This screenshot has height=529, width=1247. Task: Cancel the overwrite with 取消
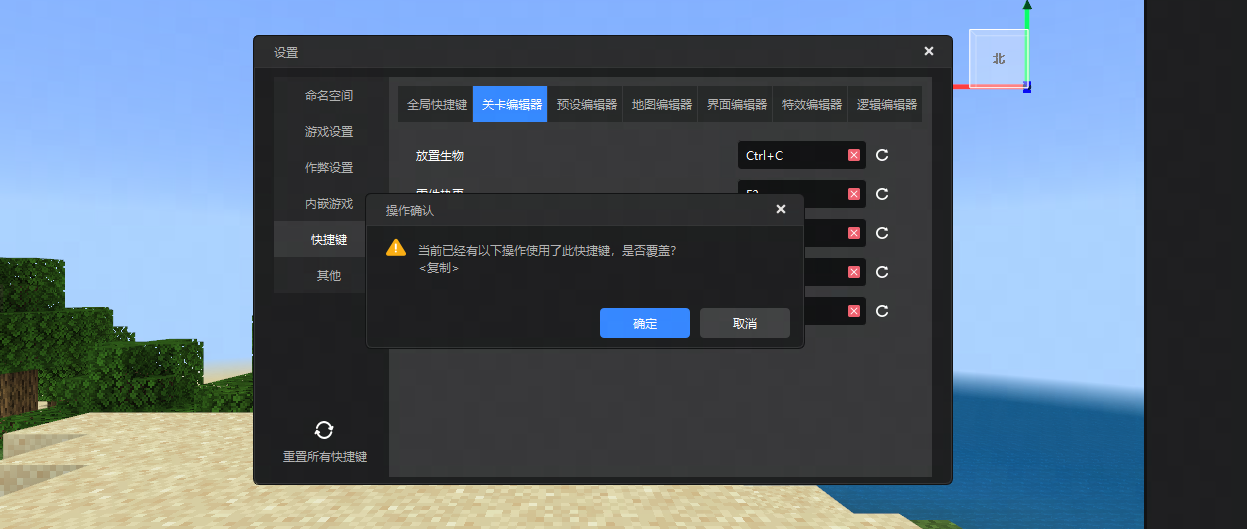pyautogui.click(x=745, y=323)
